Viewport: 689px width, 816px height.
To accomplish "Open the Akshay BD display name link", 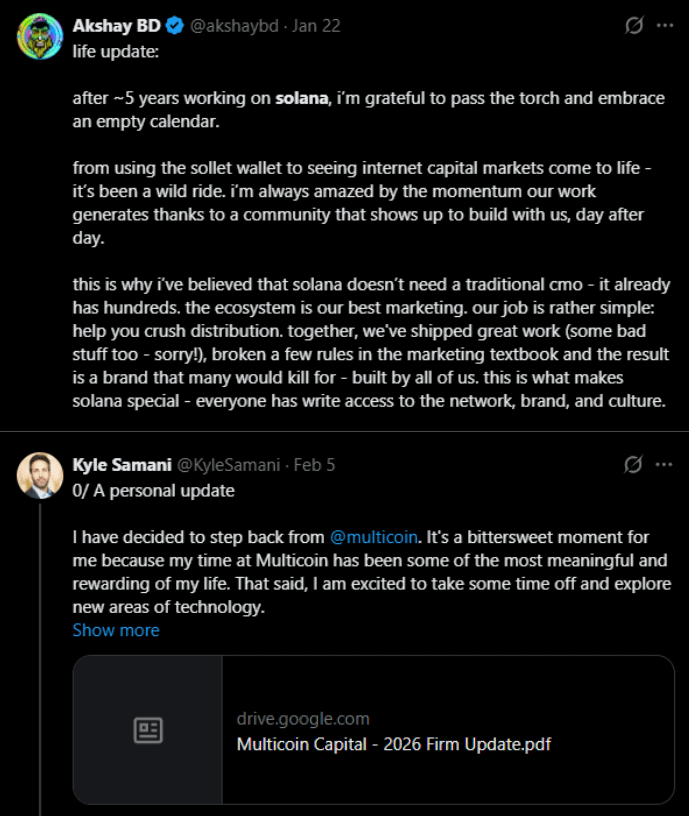I will (x=116, y=26).
